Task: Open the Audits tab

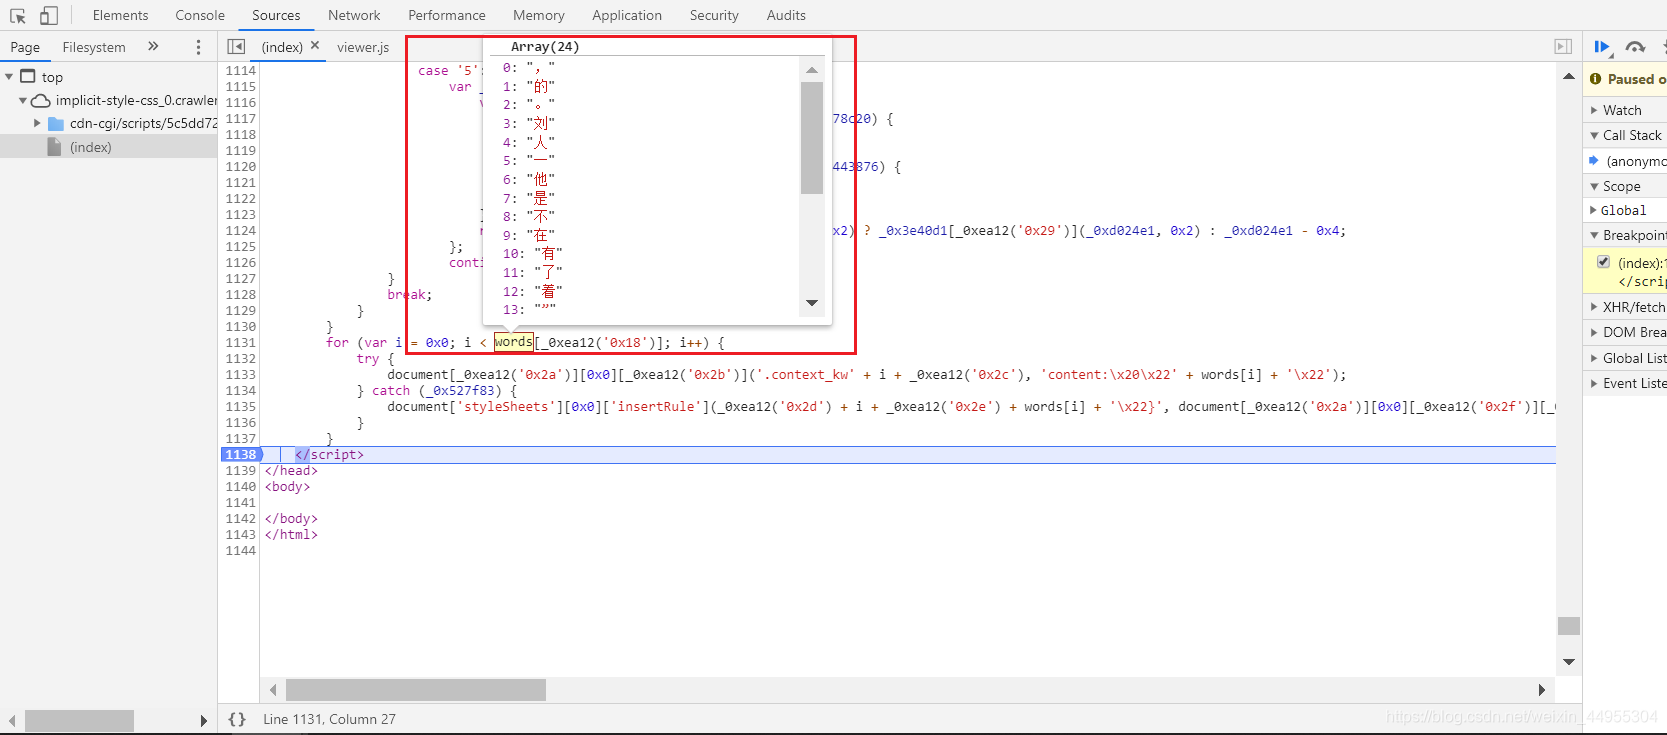Action: [x=786, y=15]
